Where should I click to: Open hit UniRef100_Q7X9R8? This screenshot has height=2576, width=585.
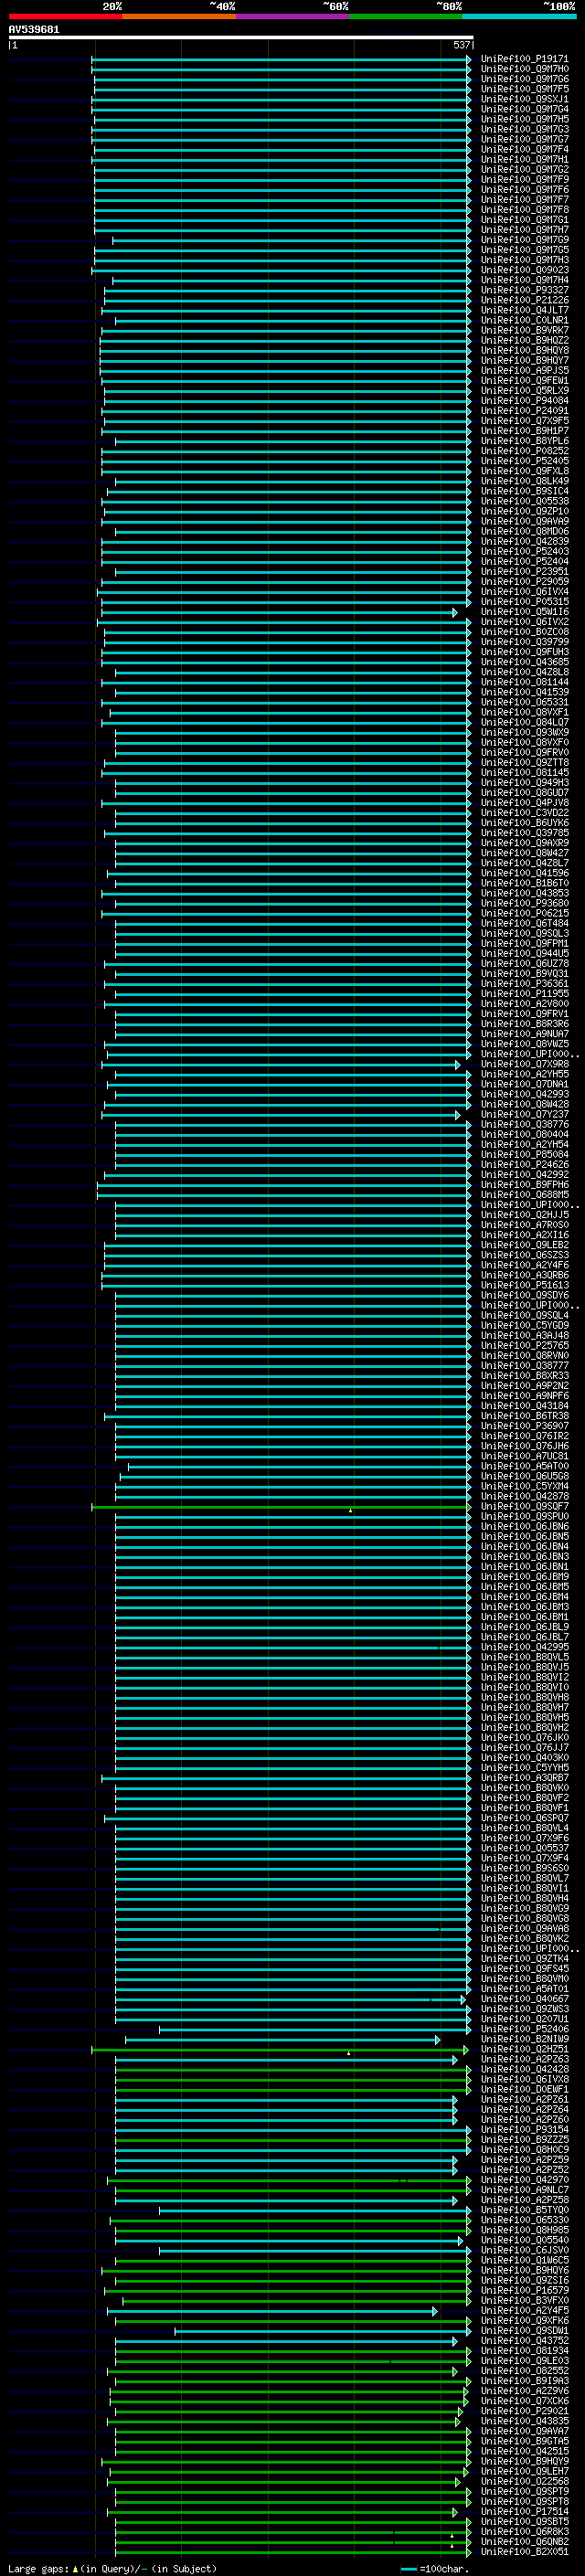coord(525,1064)
